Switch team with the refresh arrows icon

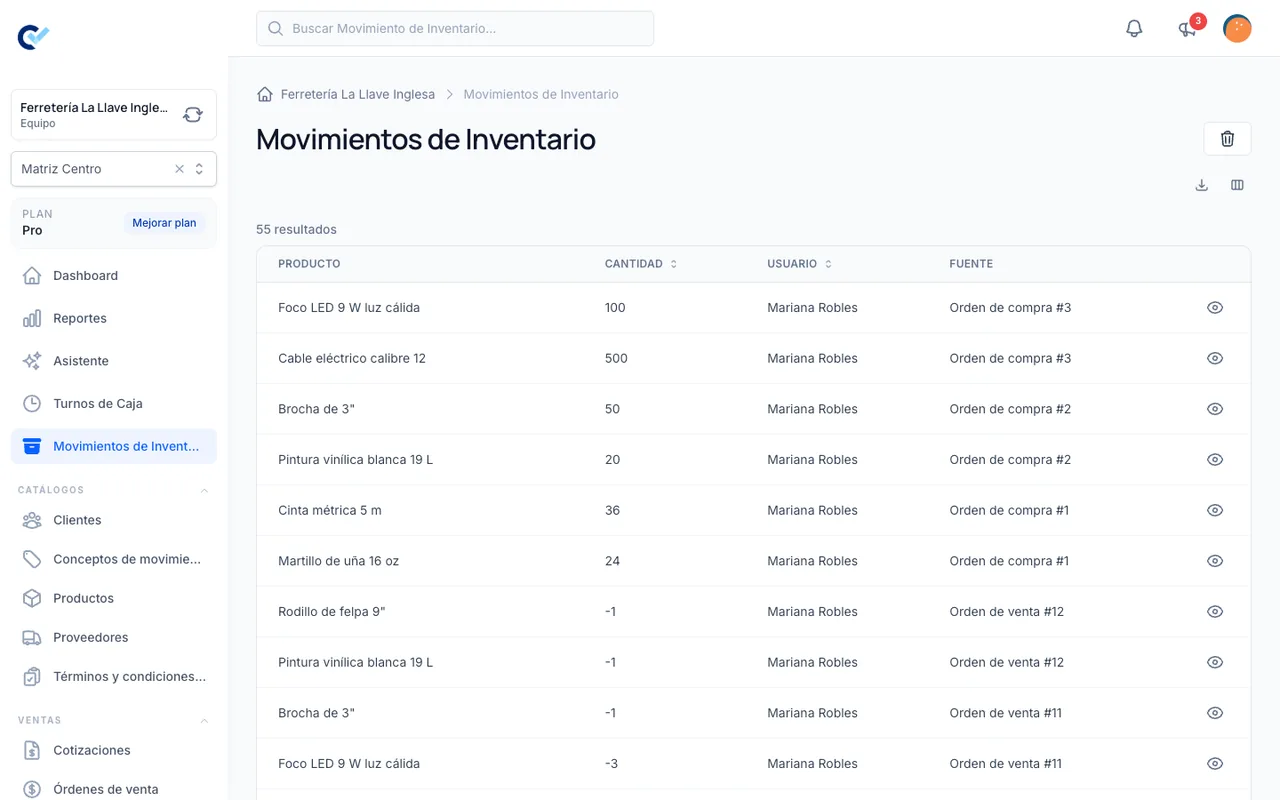click(193, 115)
